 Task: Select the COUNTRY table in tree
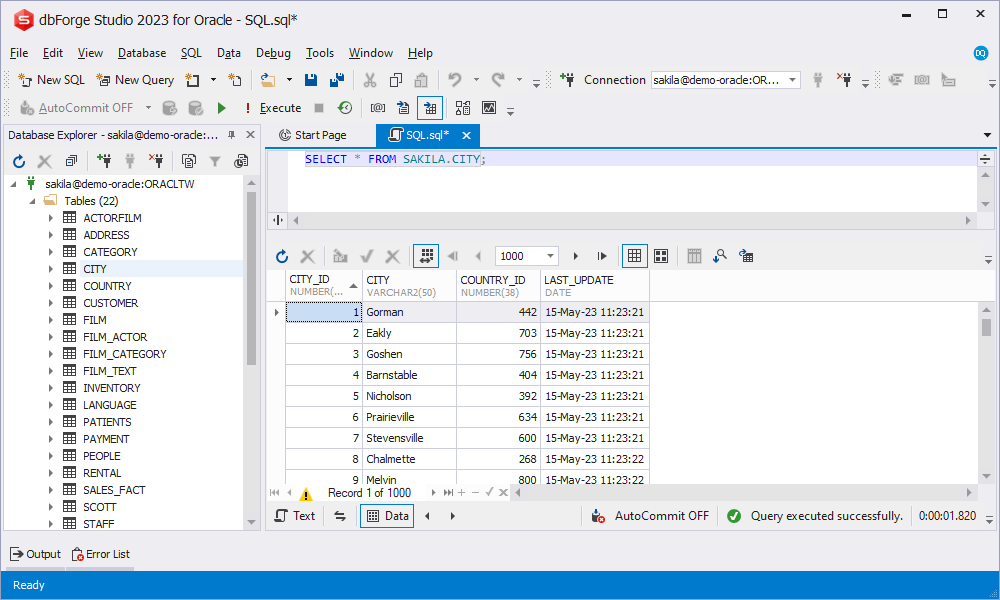107,286
